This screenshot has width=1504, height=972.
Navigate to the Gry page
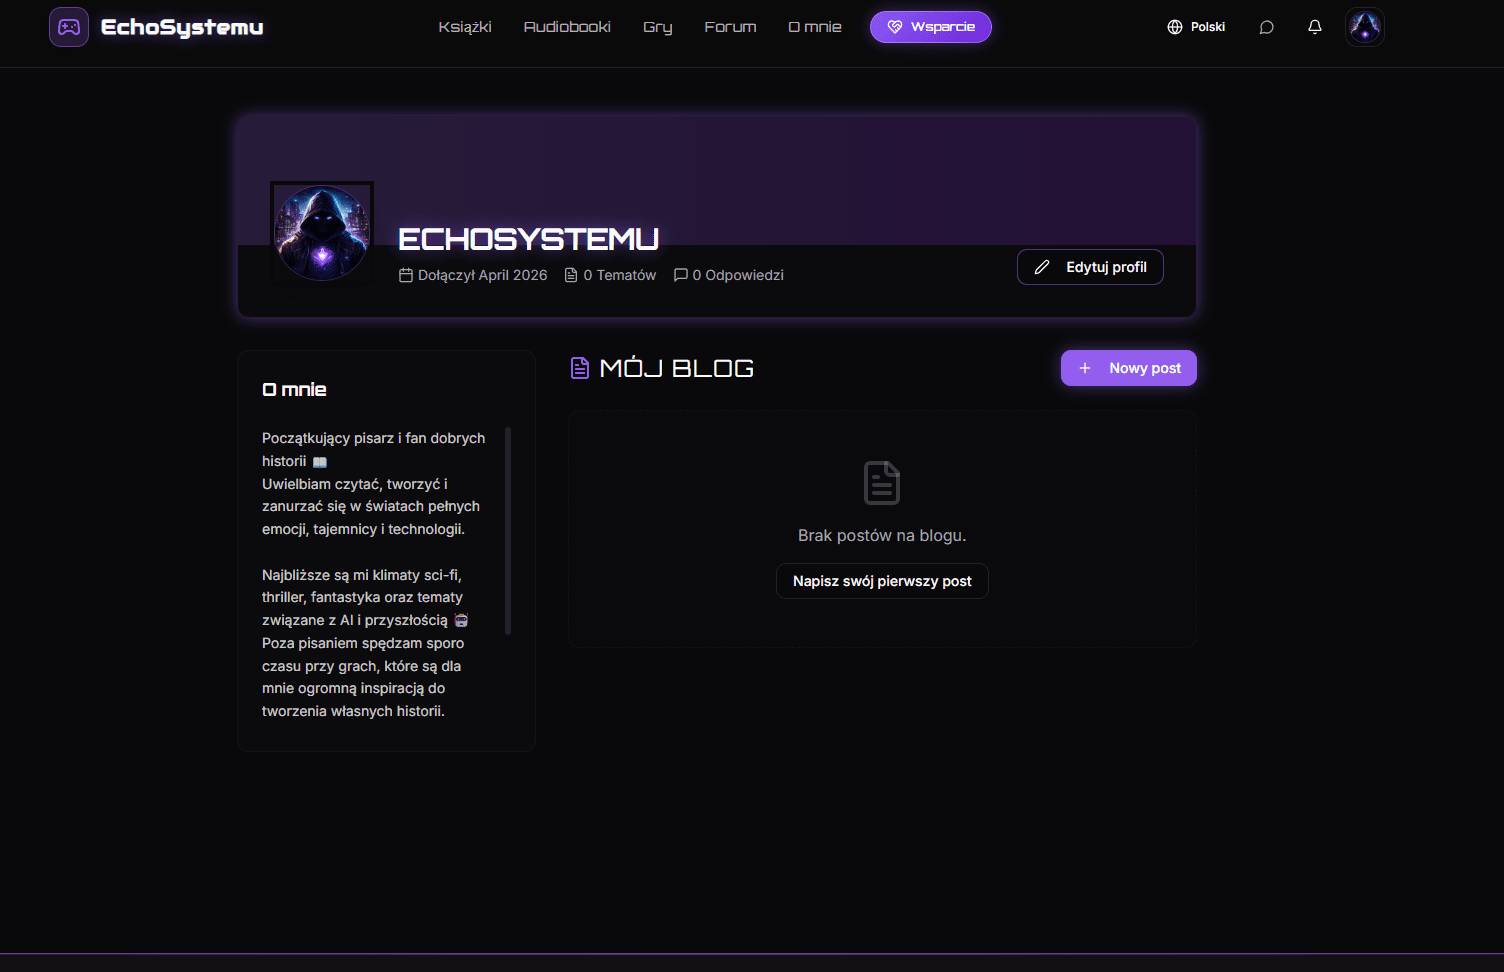click(x=657, y=27)
